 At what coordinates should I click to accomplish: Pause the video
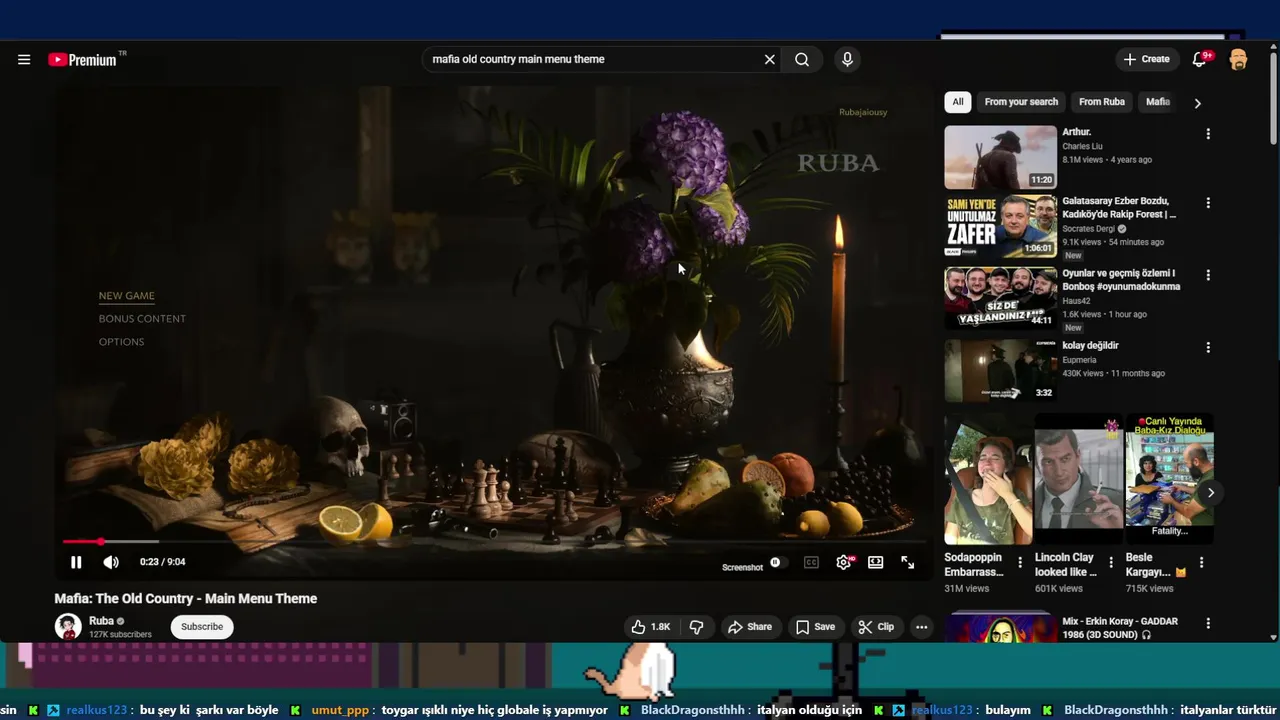(76, 562)
